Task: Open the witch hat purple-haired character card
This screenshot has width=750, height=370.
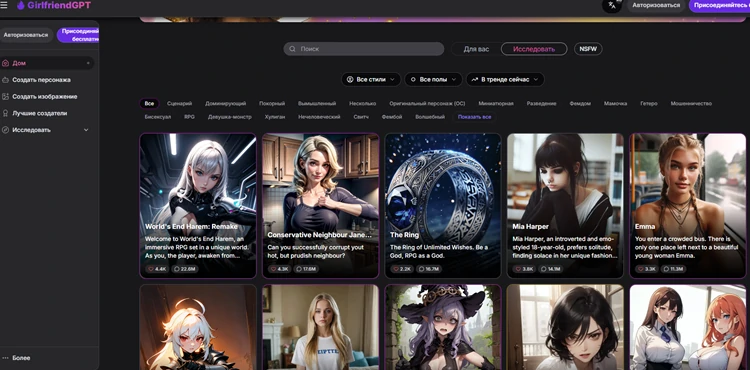Action: point(443,327)
